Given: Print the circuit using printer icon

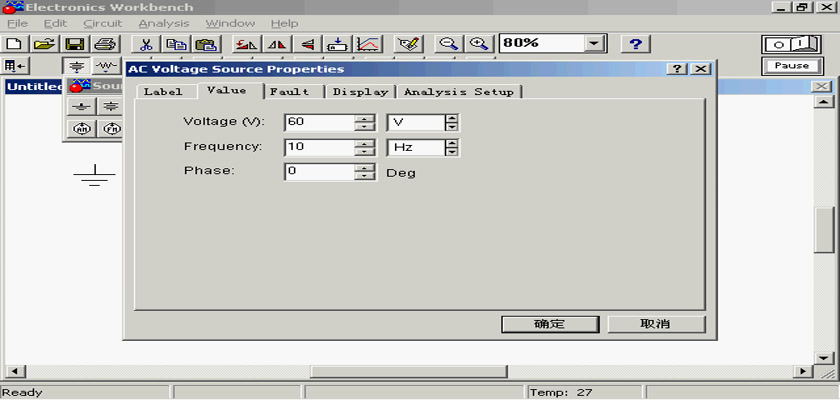Looking at the screenshot, I should pos(106,44).
